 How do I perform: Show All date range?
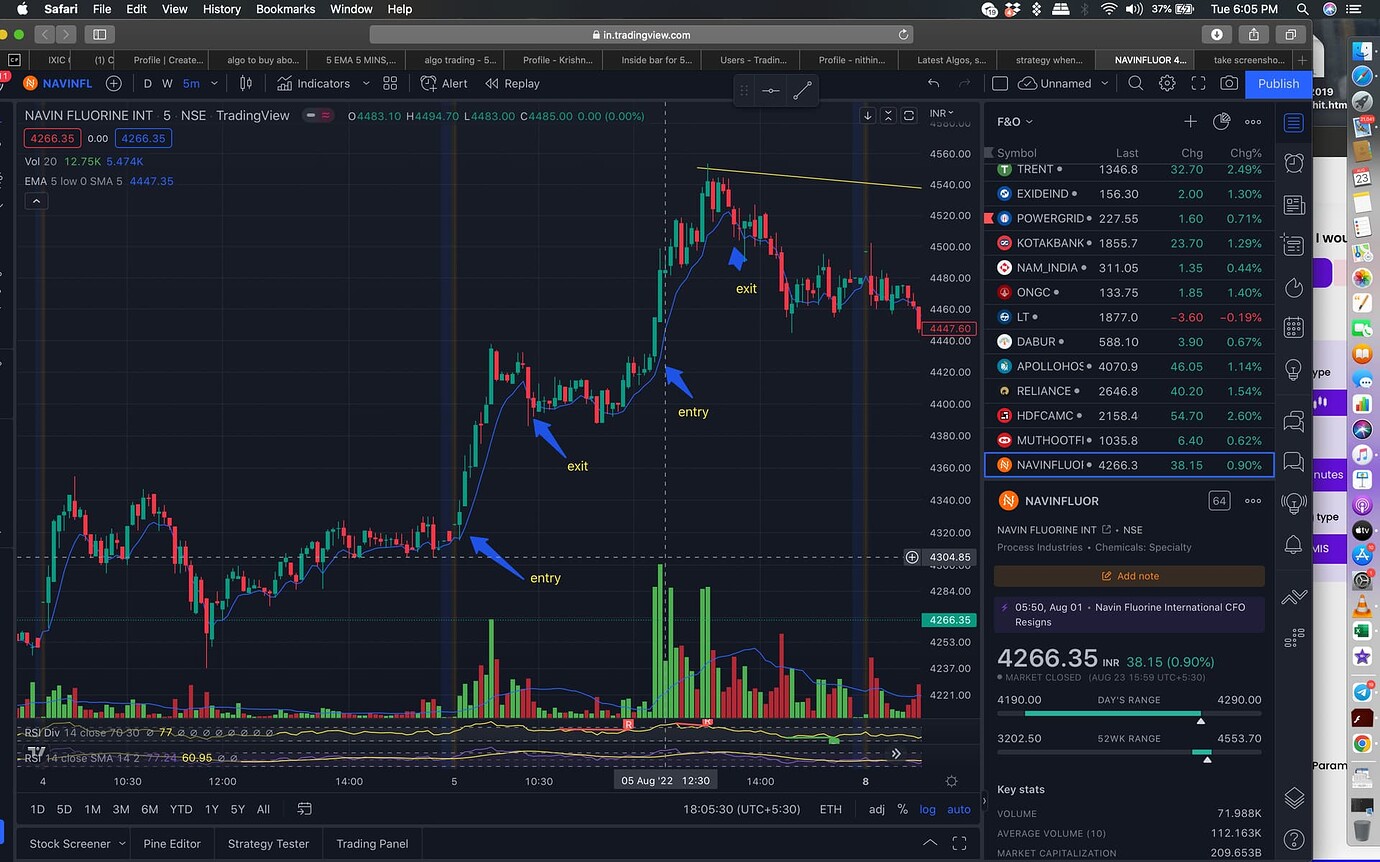[264, 809]
